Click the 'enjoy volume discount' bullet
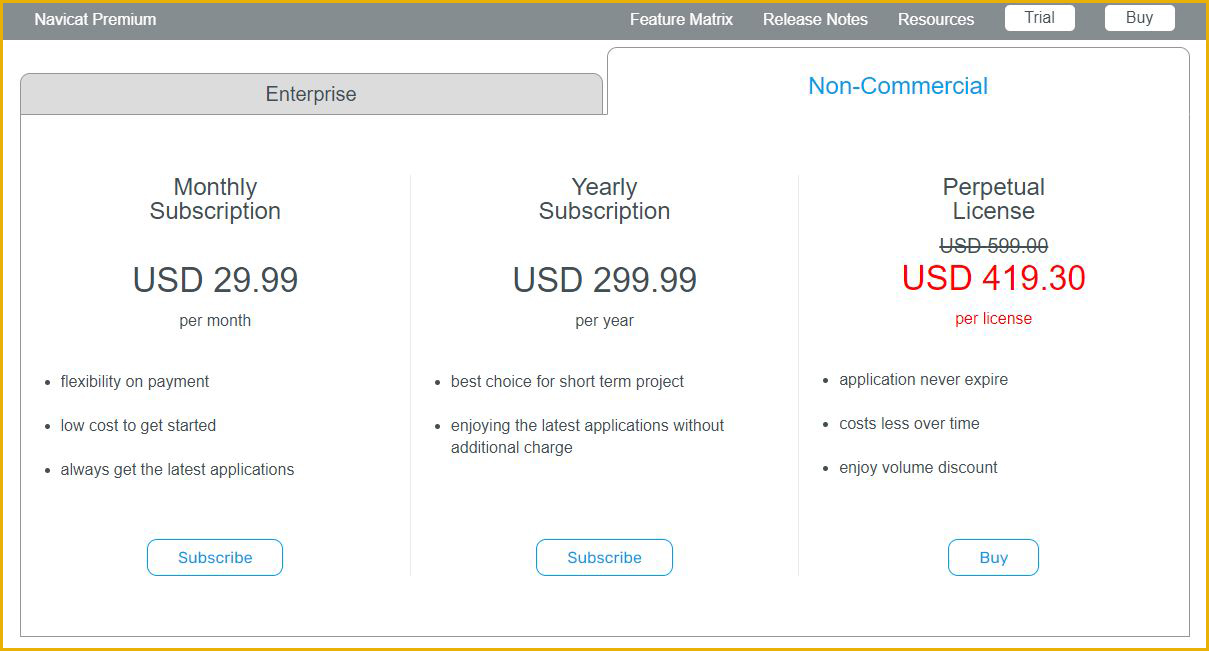 coord(918,468)
